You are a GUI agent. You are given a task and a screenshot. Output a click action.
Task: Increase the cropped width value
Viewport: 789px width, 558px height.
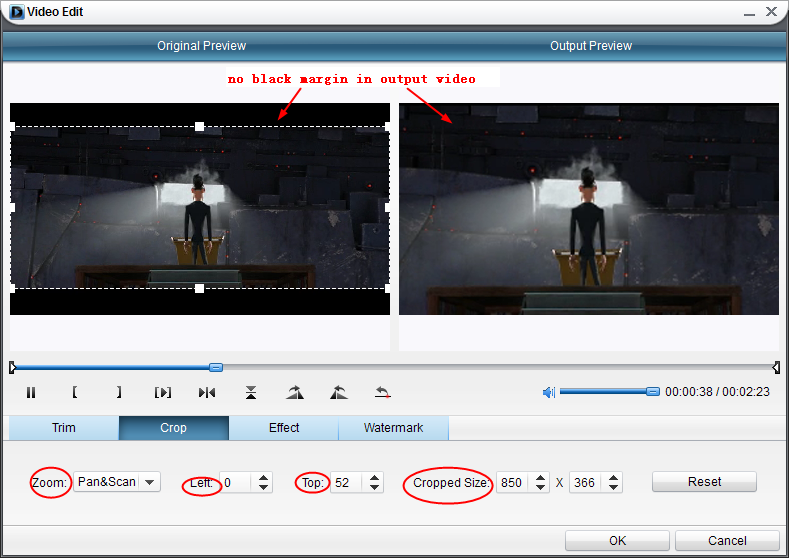540,477
